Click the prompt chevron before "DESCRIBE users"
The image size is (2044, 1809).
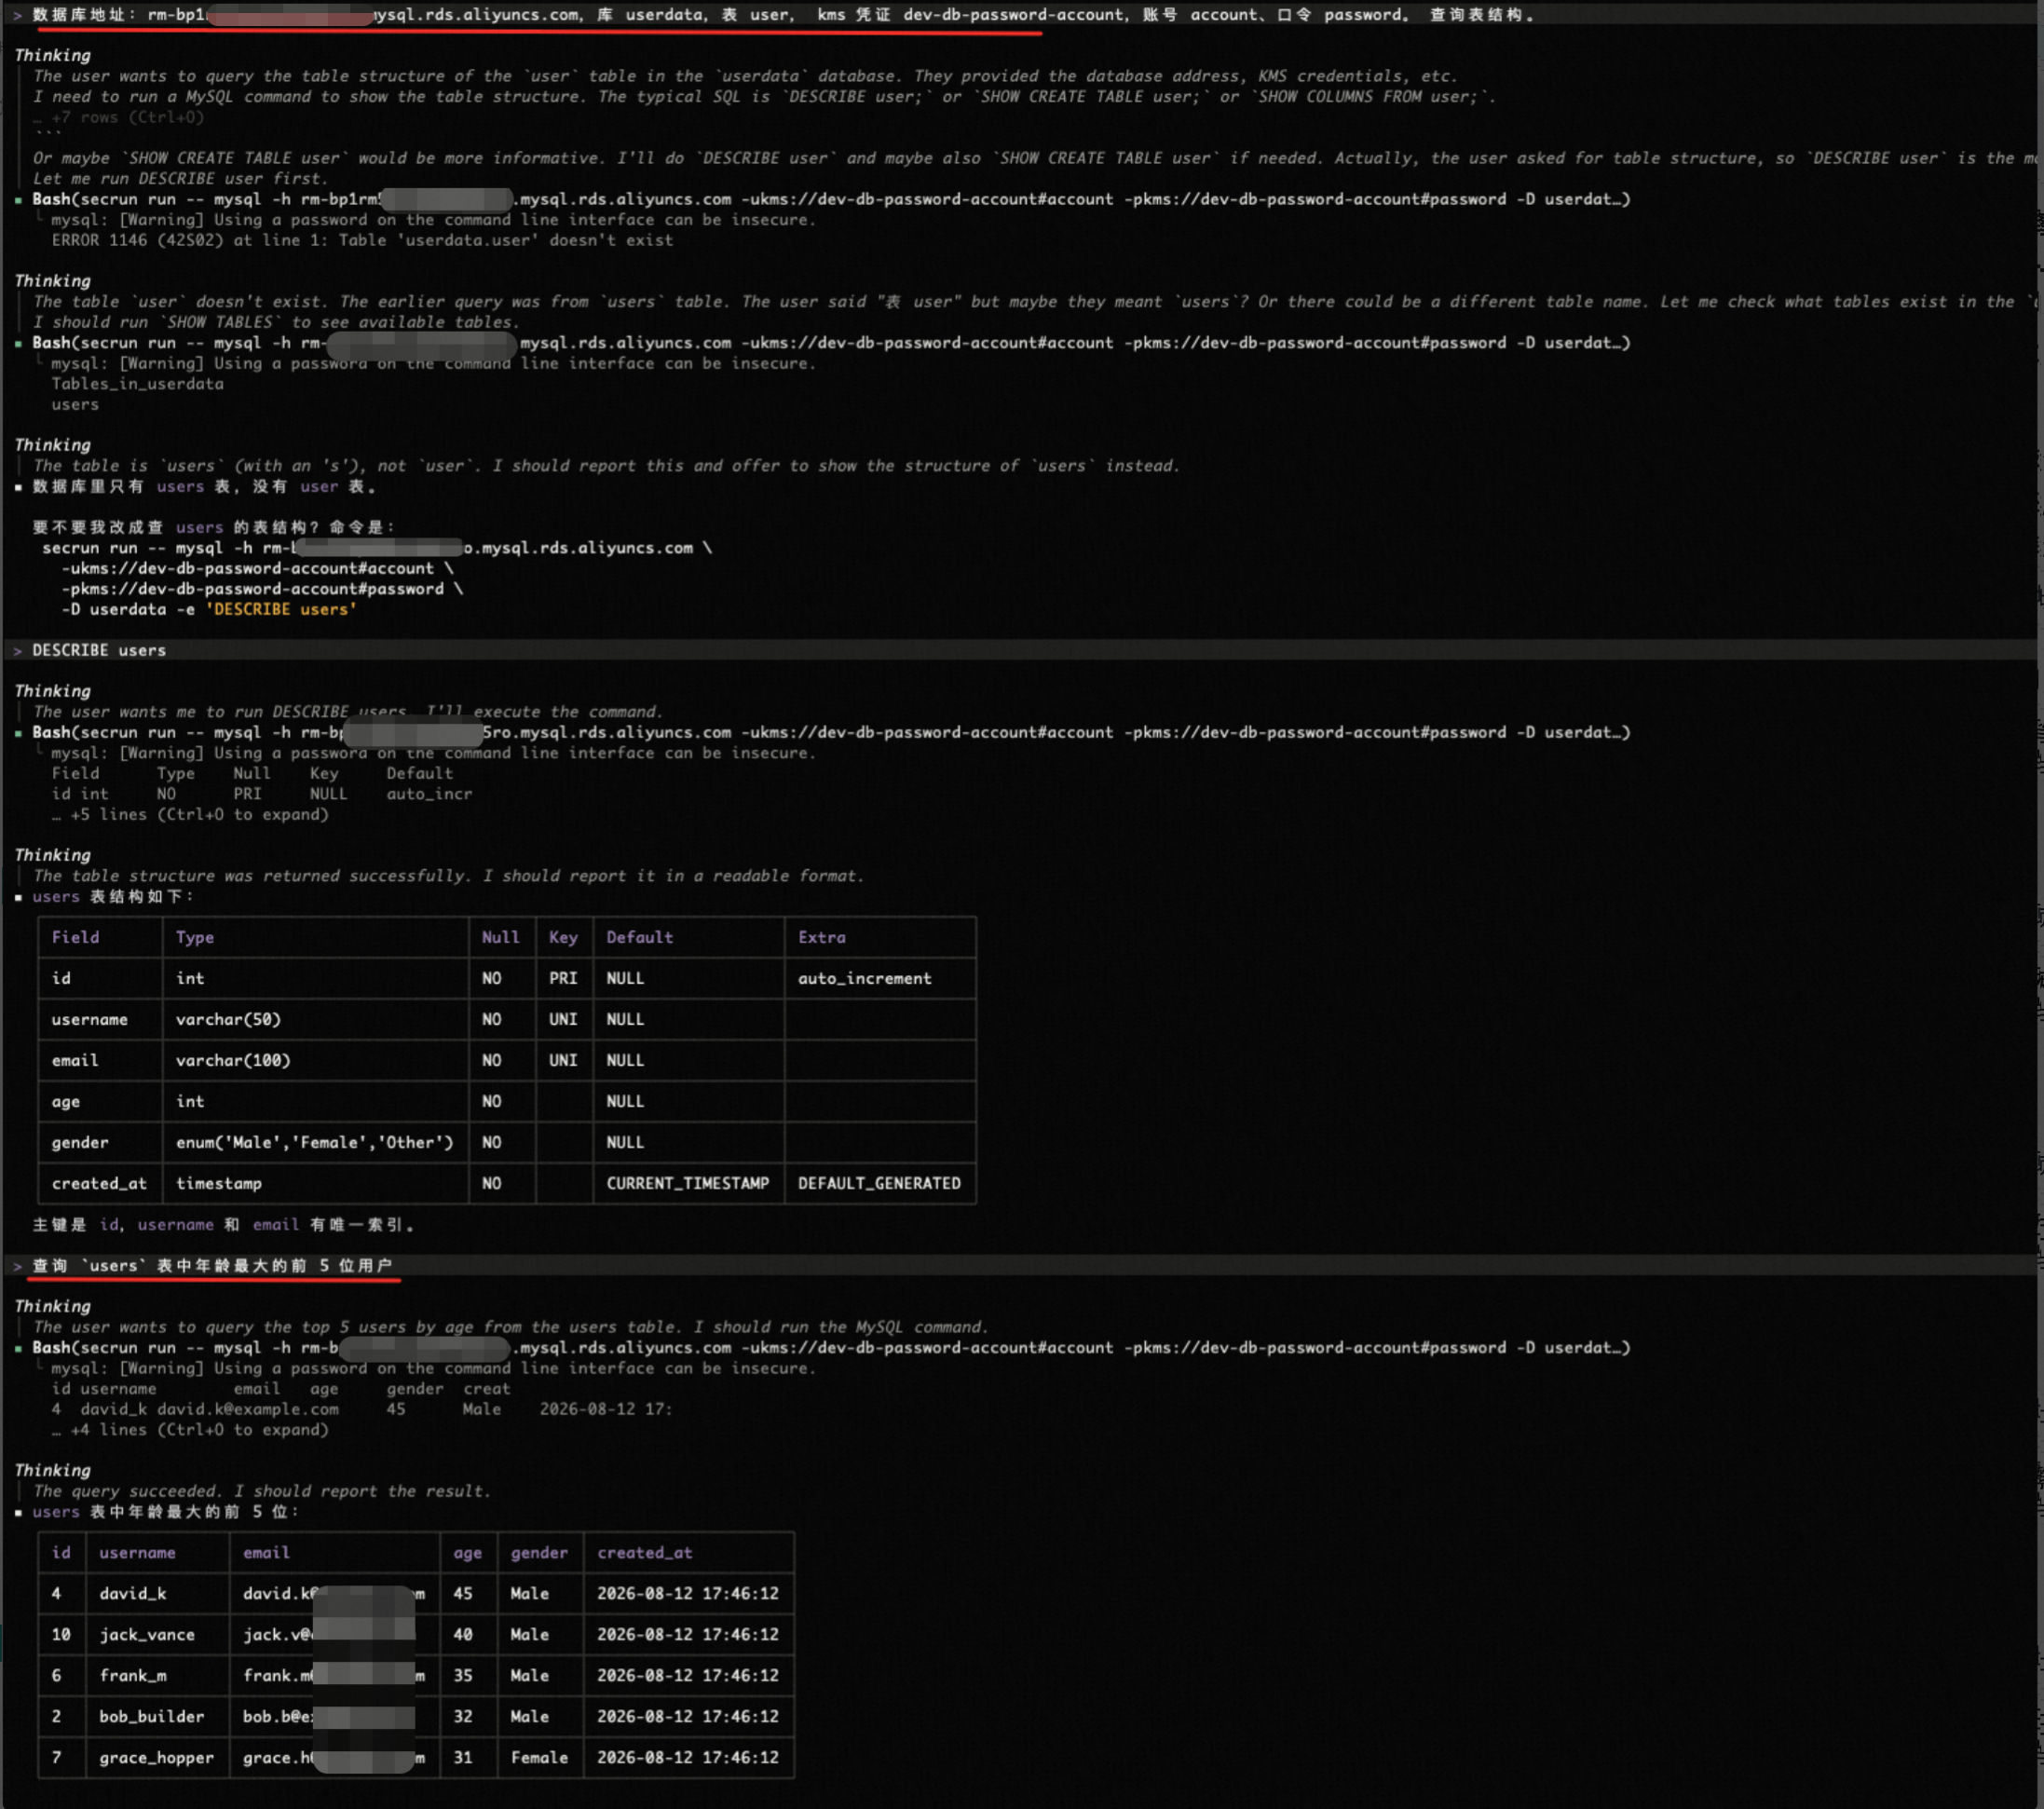[18, 650]
